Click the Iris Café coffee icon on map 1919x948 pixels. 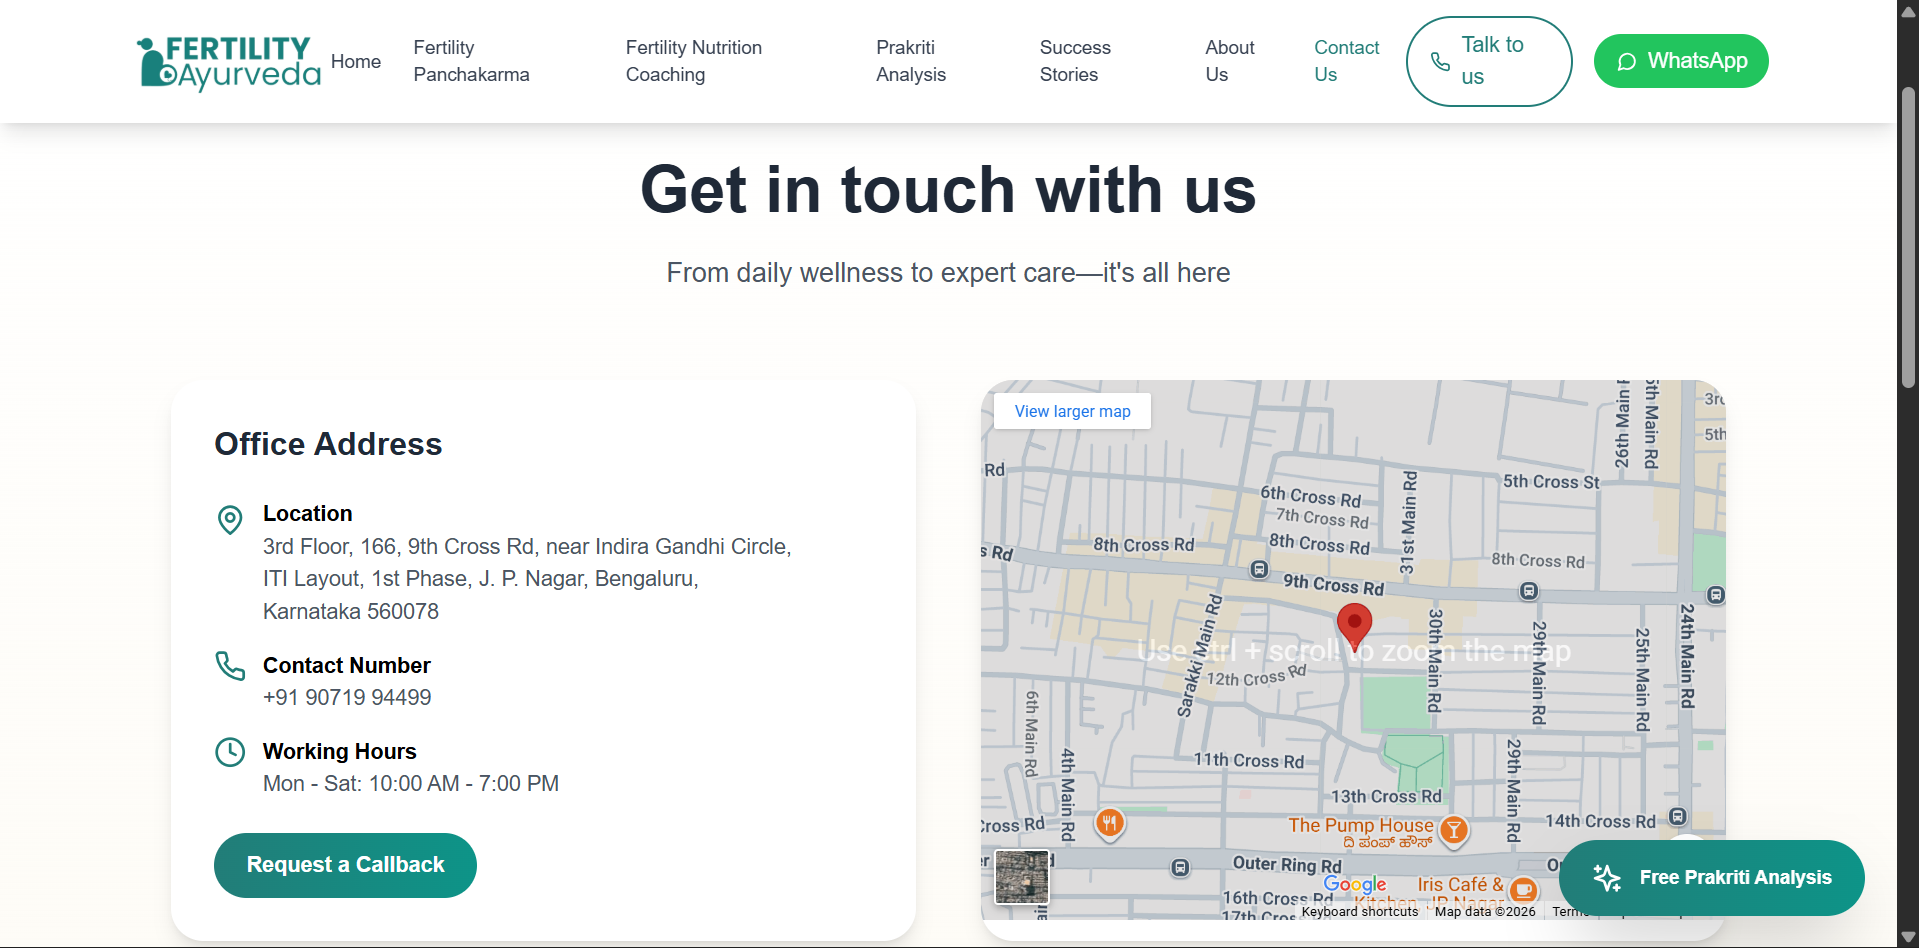click(x=1523, y=888)
